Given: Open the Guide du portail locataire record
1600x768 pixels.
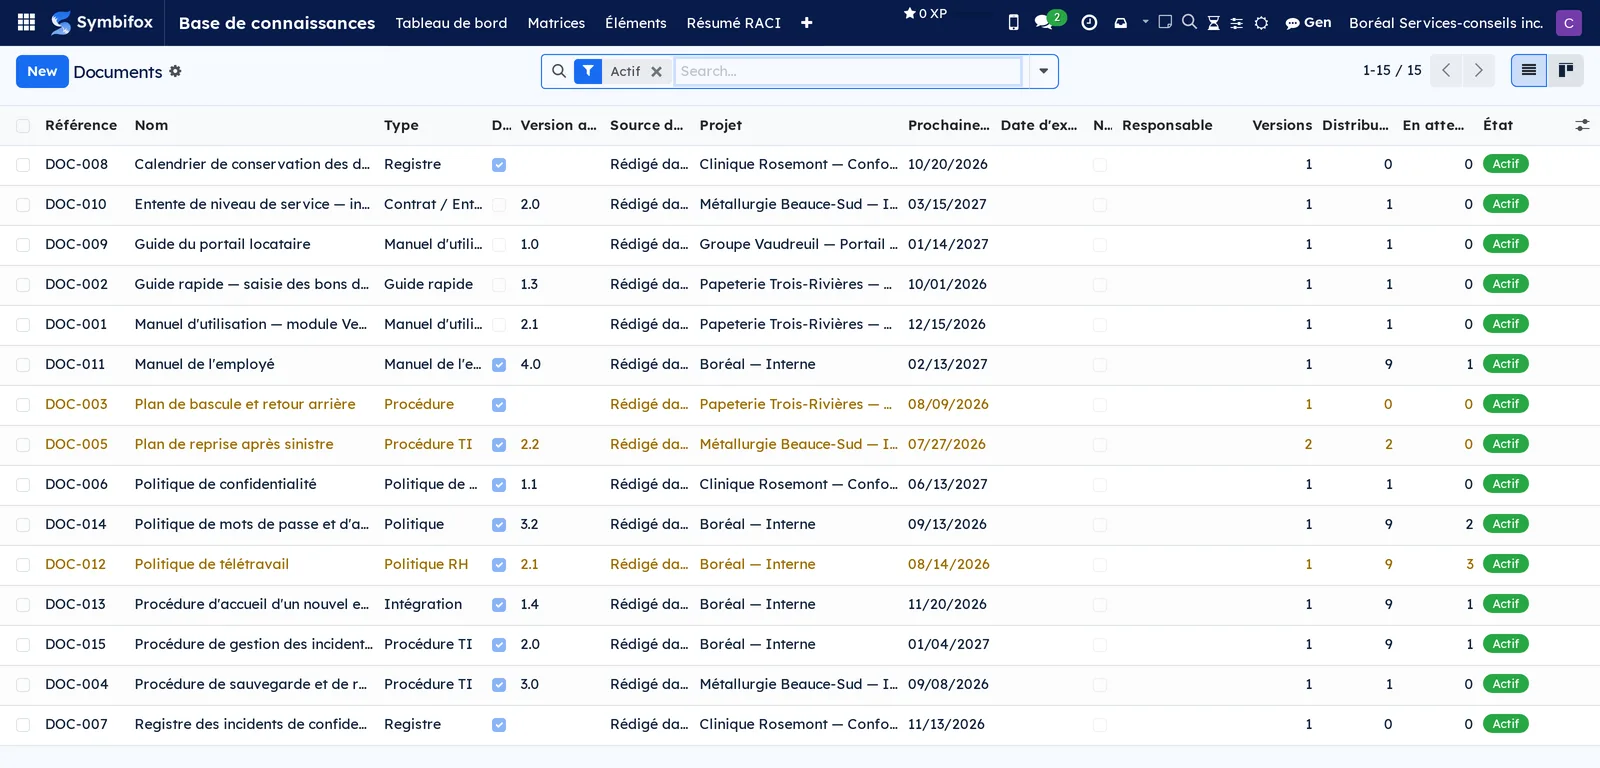Looking at the screenshot, I should pyautogui.click(x=222, y=244).
